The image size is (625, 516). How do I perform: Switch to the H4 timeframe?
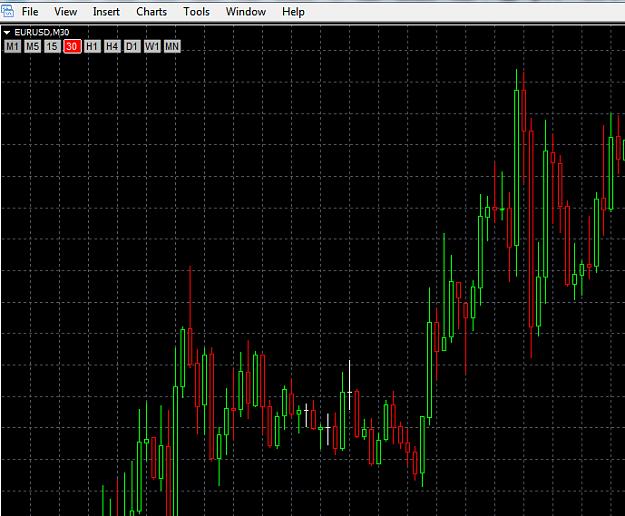pos(112,47)
